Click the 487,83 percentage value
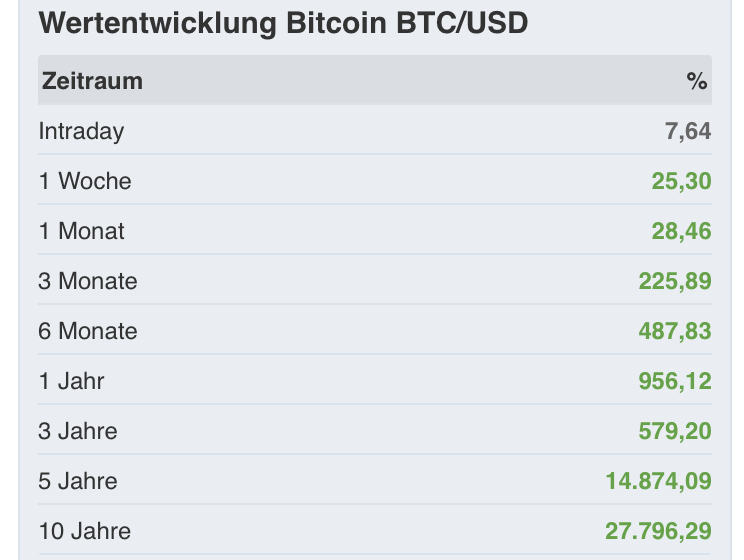This screenshot has height=560, width=744. (x=675, y=331)
